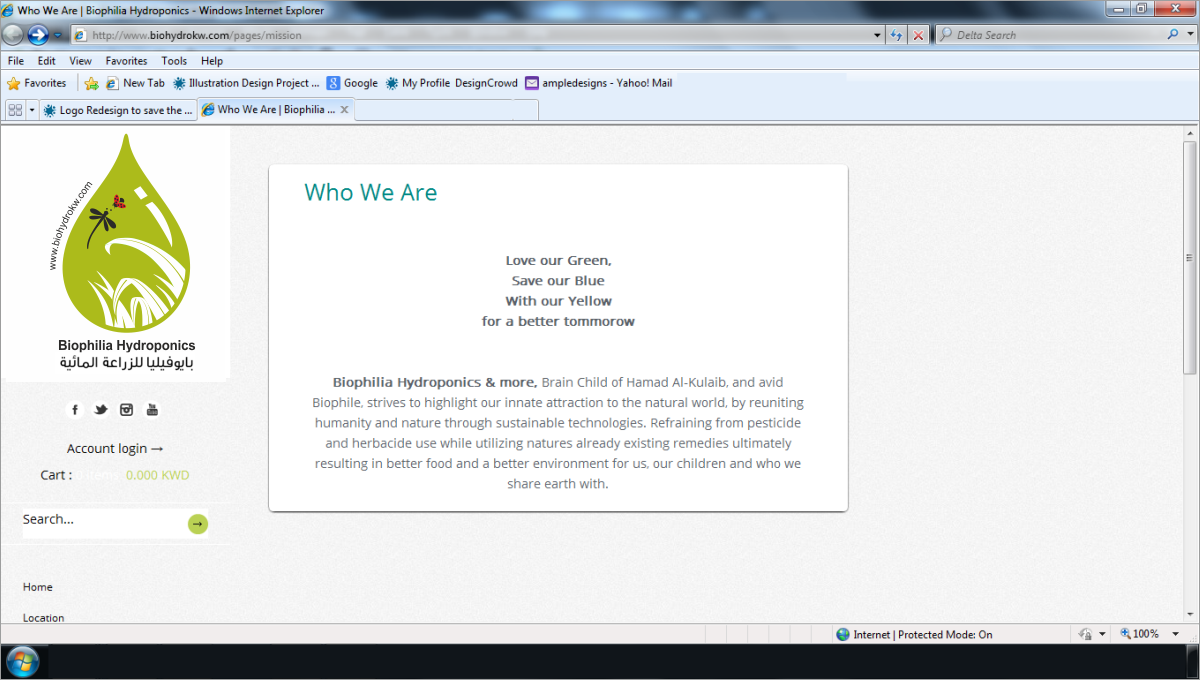Open the Tools menu
Screen dimensions: 1200x680
point(174,61)
